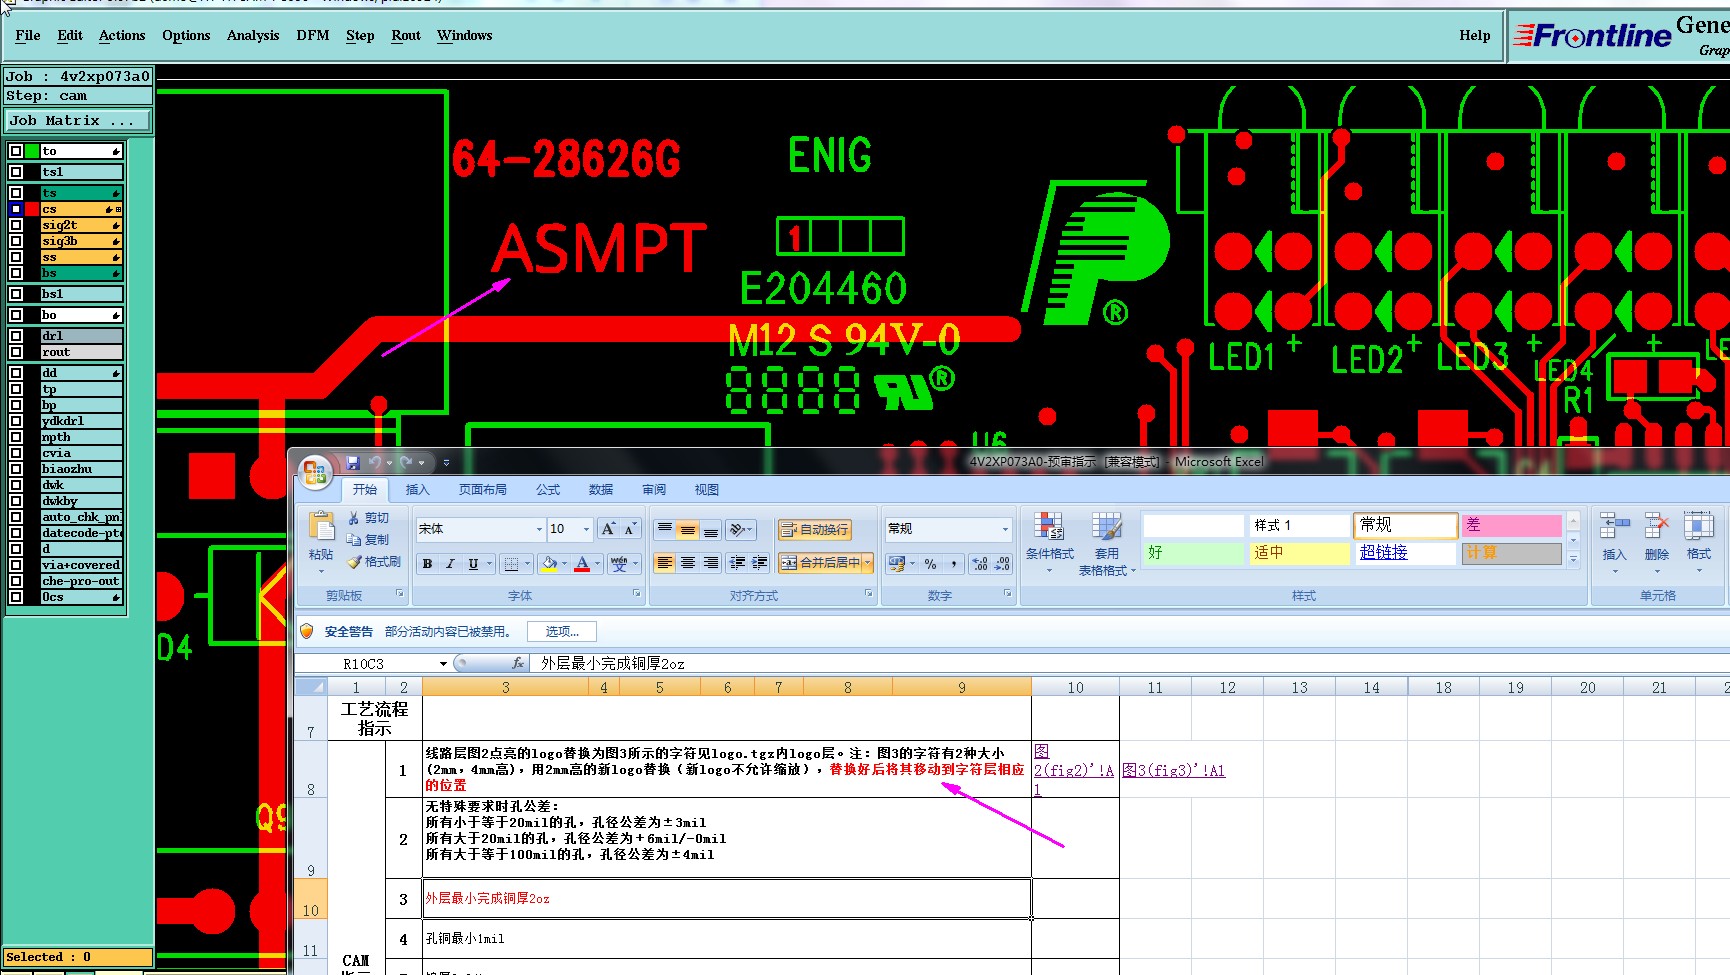1730x975 pixels.
Task: Open the Genesis File menu
Action: (x=28, y=35)
